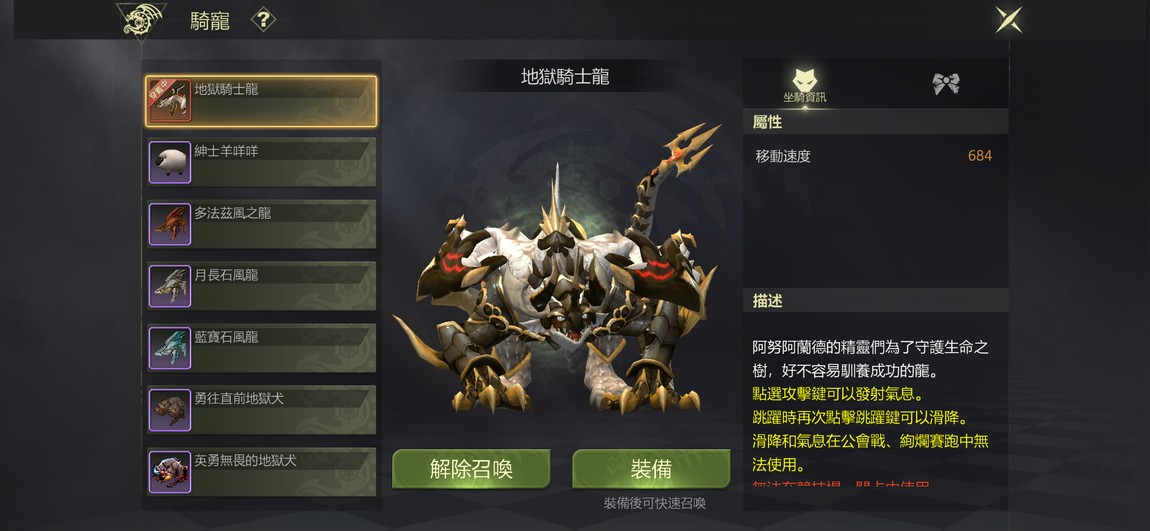This screenshot has width=1150, height=531.
Task: Click the 移動速度 value 684
Action: click(980, 155)
